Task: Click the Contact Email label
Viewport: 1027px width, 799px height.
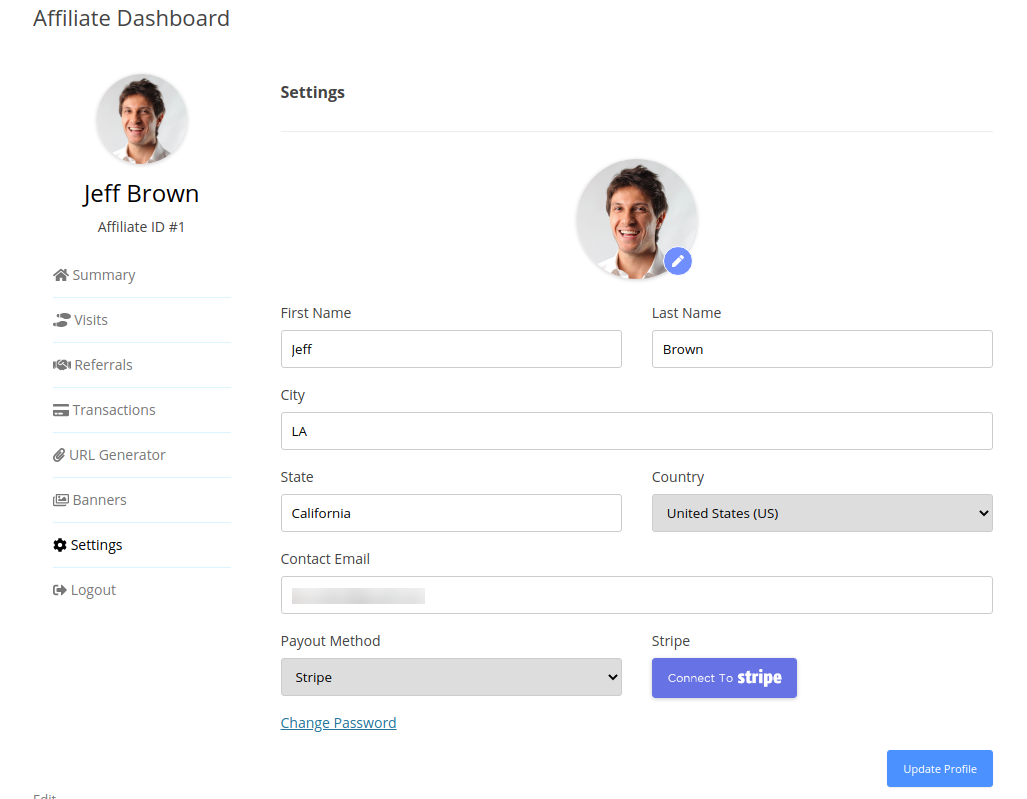Action: coord(325,559)
